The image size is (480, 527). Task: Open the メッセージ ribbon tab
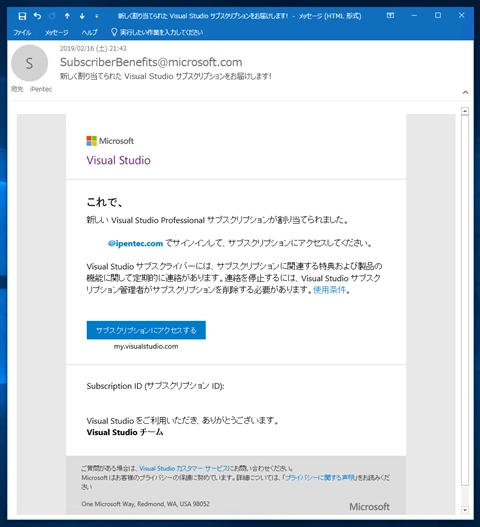[x=56, y=33]
